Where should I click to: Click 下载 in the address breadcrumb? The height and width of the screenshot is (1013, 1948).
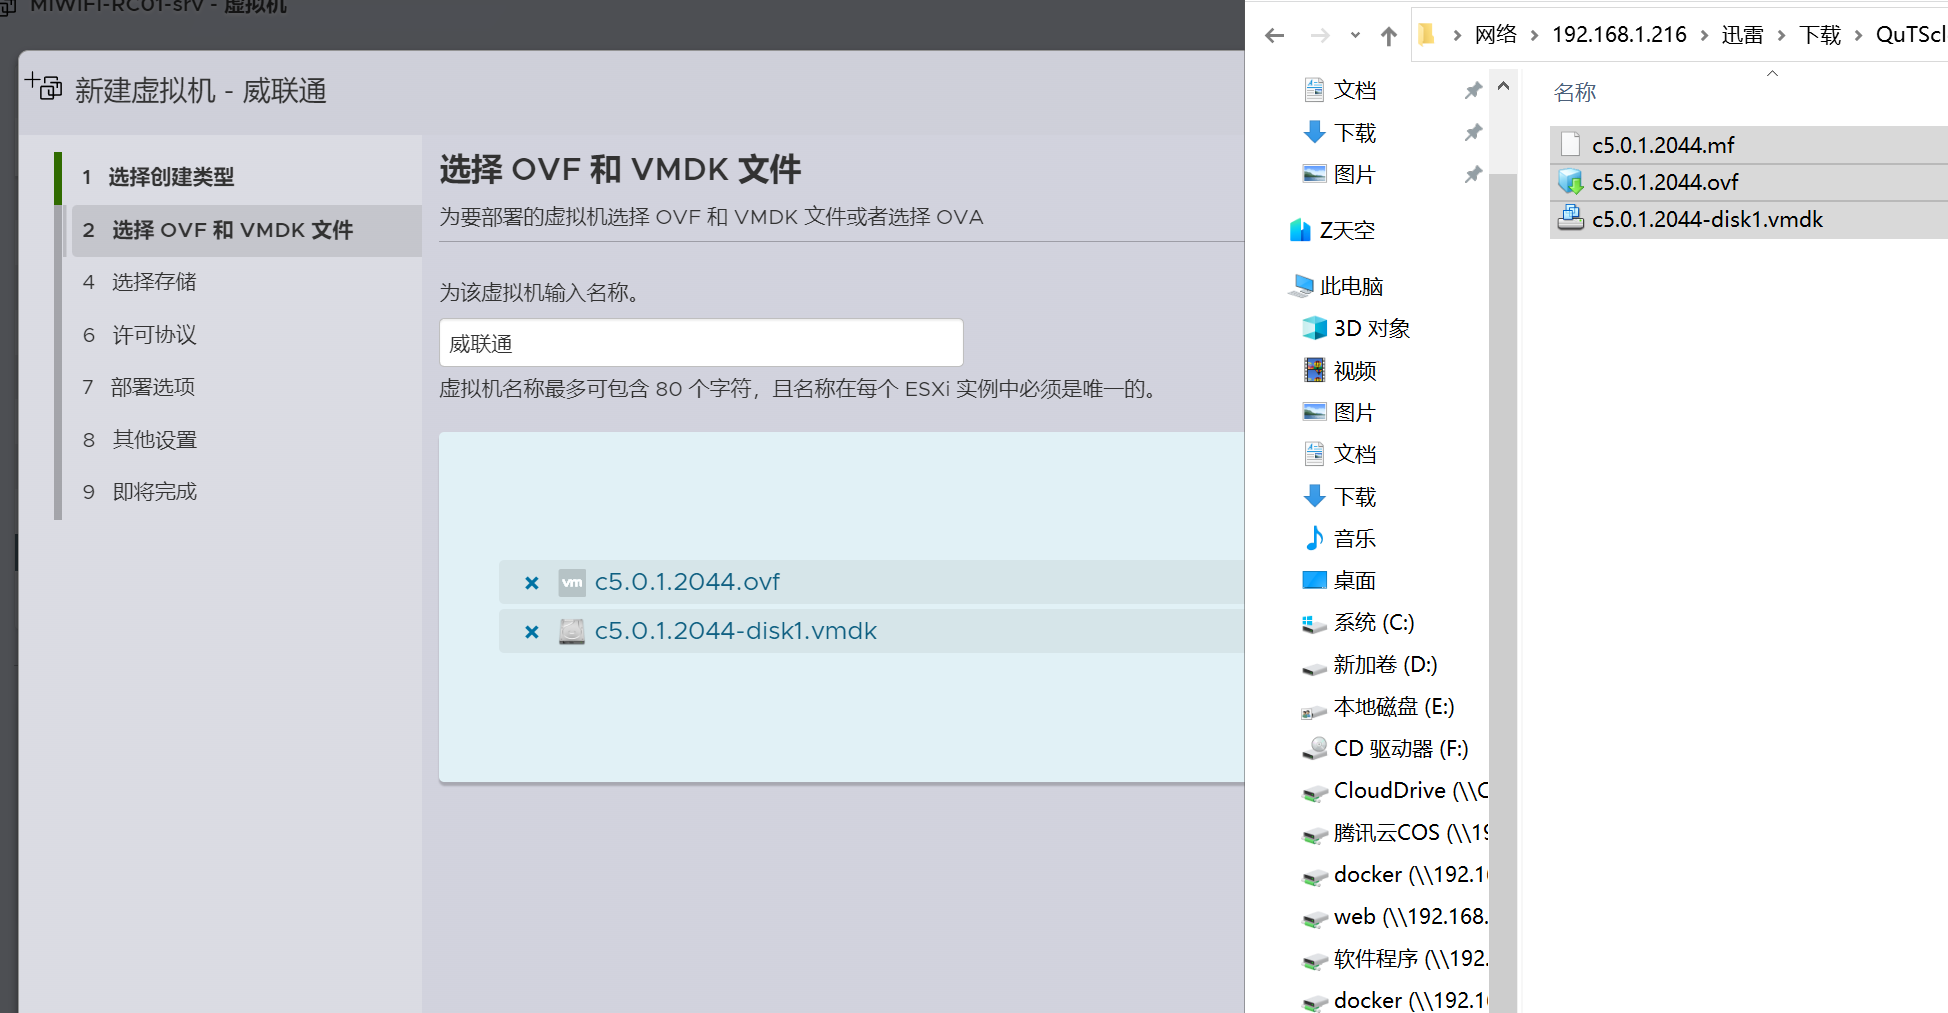point(1820,35)
